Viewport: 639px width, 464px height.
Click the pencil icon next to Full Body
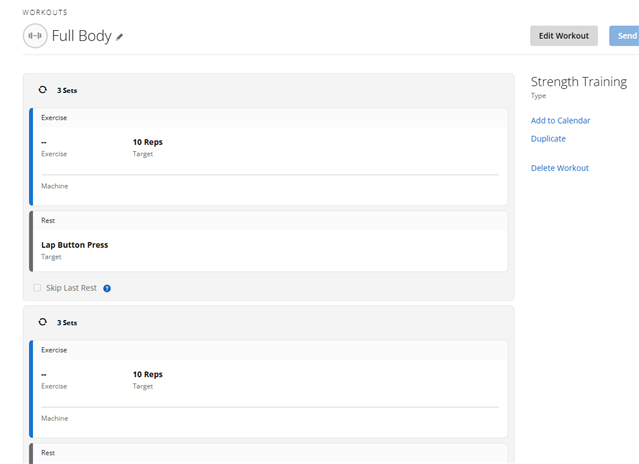[x=120, y=37]
